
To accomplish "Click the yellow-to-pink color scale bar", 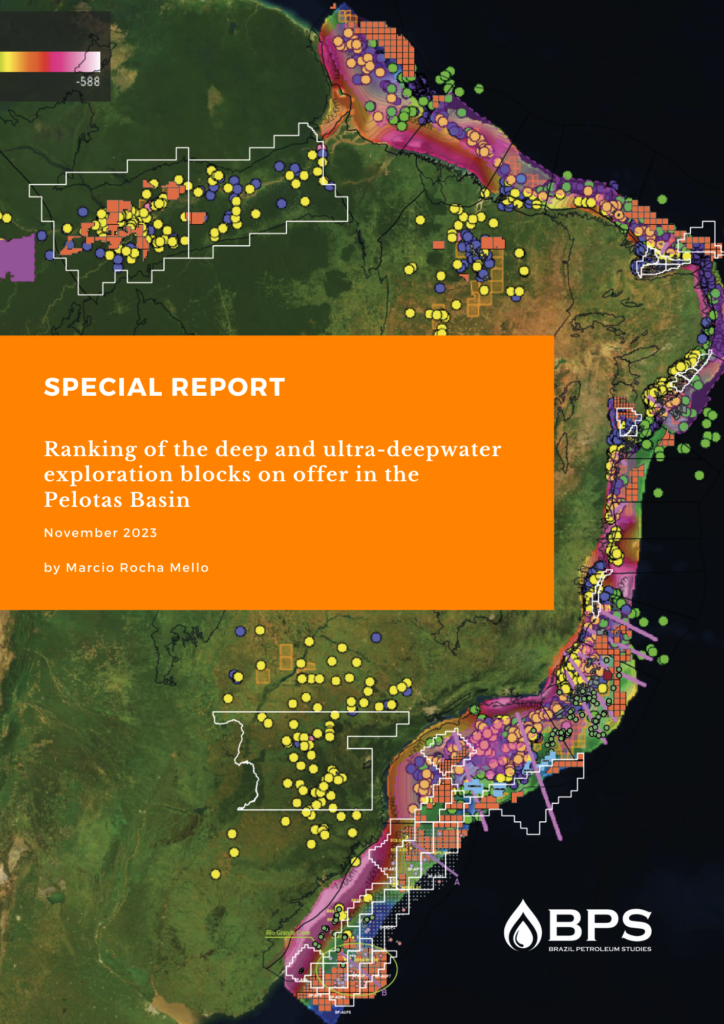I will click(50, 62).
